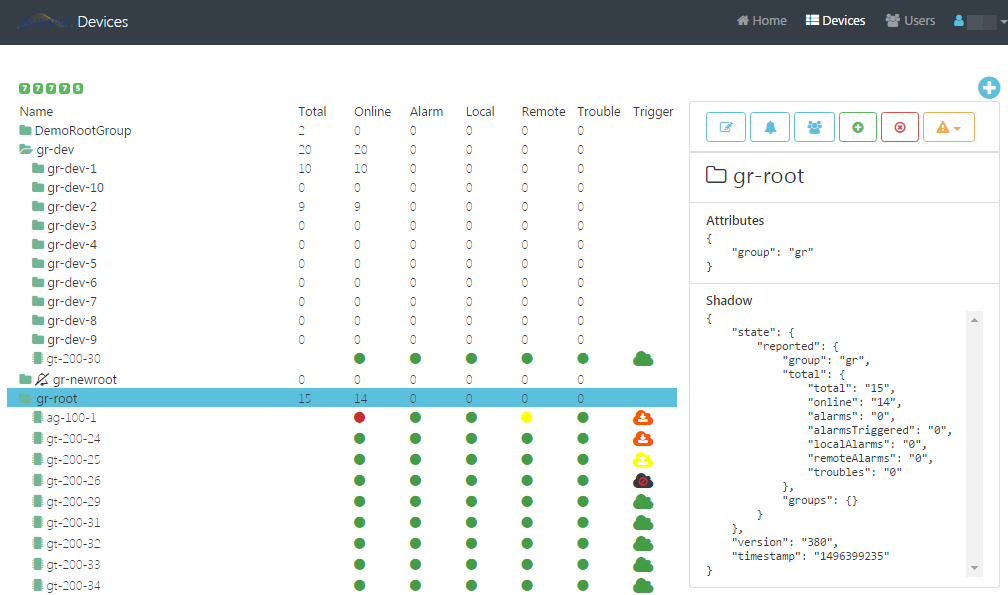Click the device chip icon of ag-100-1
1008x595 pixels.
pyautogui.click(x=38, y=418)
